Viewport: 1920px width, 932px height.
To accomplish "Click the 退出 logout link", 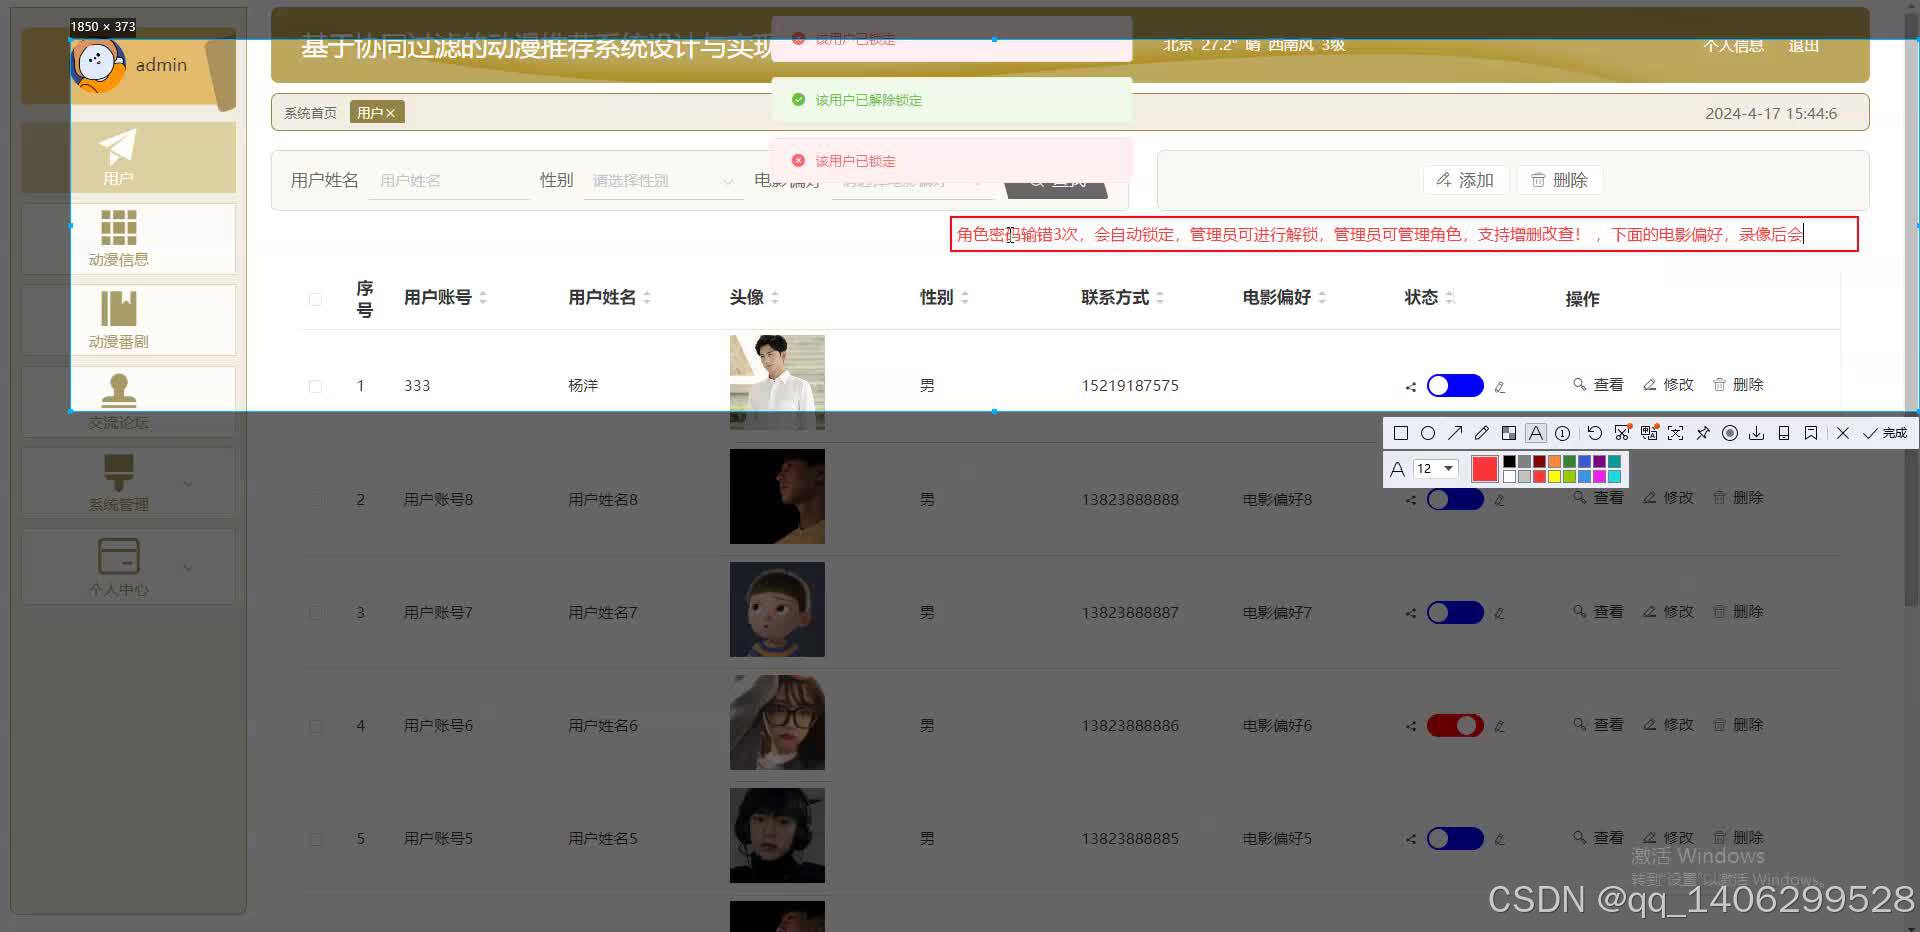I will click(1802, 45).
